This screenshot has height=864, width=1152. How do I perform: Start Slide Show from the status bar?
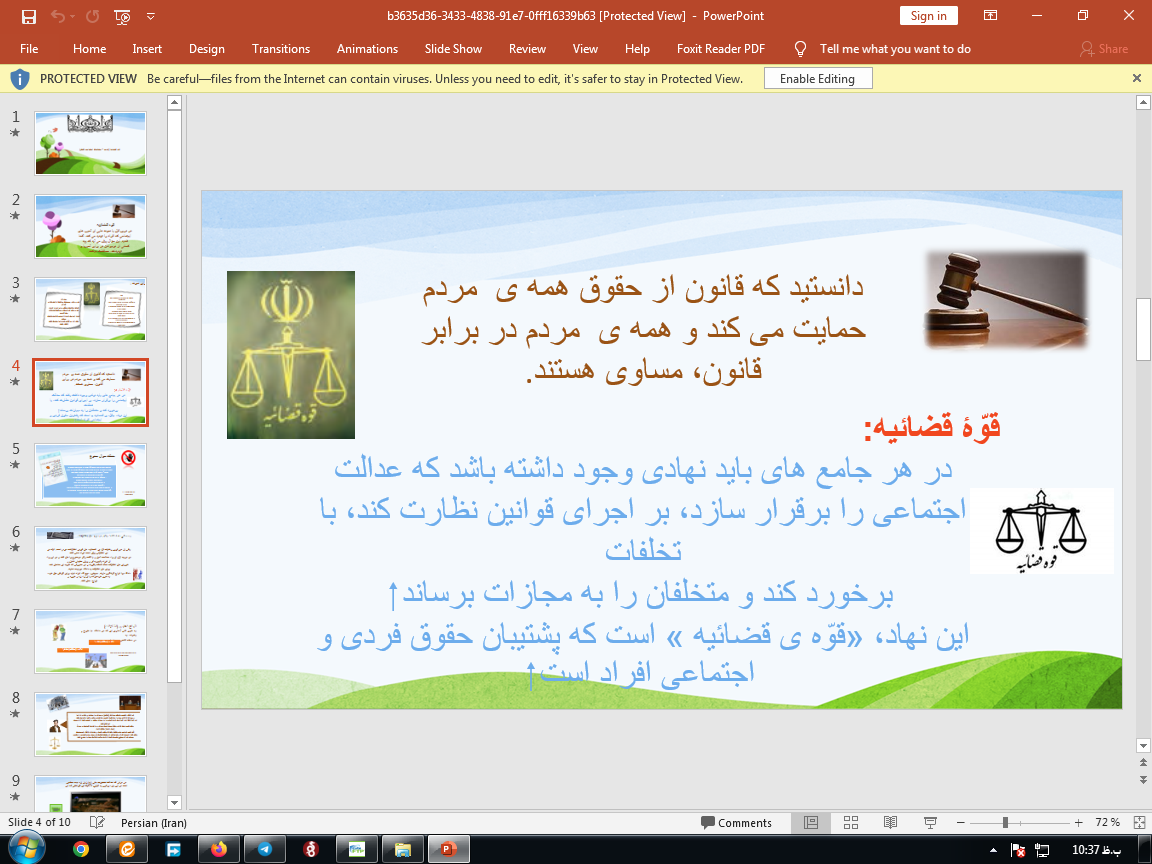point(929,823)
